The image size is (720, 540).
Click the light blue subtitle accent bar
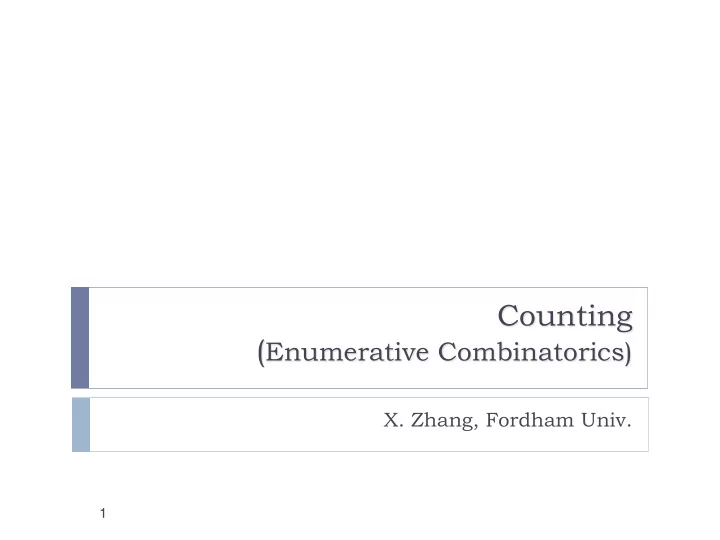81,425
